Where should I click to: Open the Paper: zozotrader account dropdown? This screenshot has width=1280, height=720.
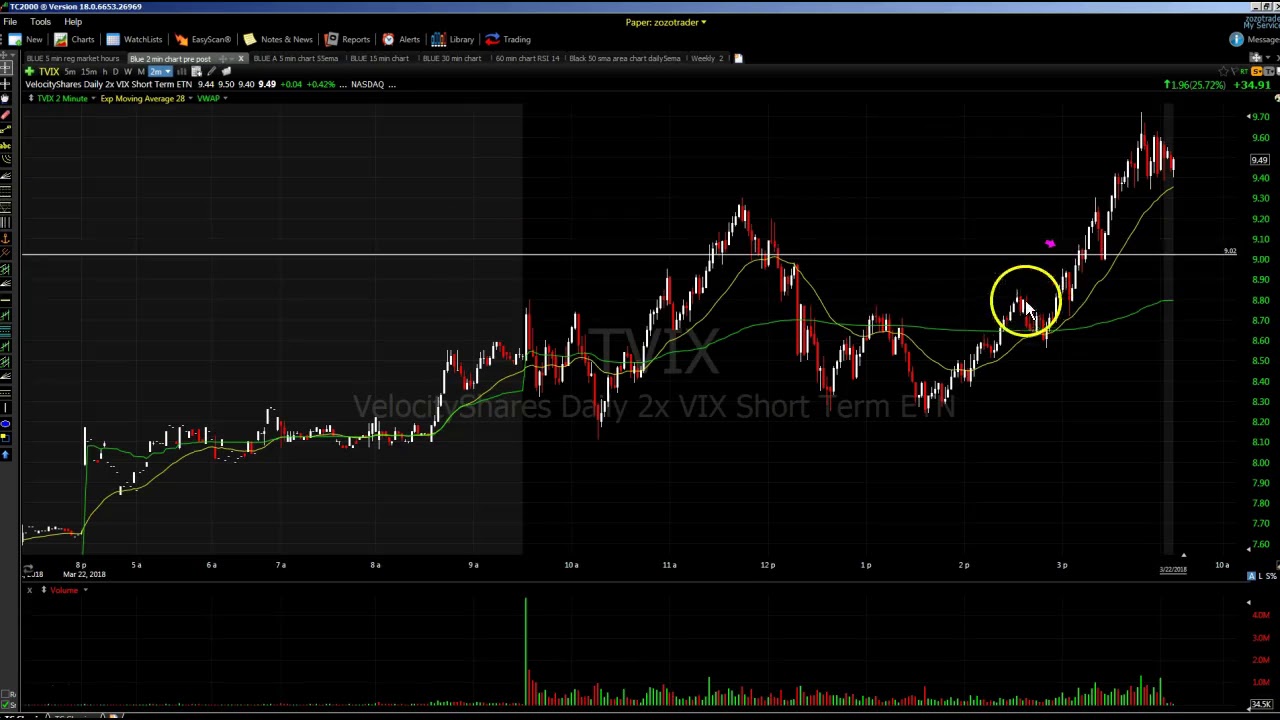(666, 22)
